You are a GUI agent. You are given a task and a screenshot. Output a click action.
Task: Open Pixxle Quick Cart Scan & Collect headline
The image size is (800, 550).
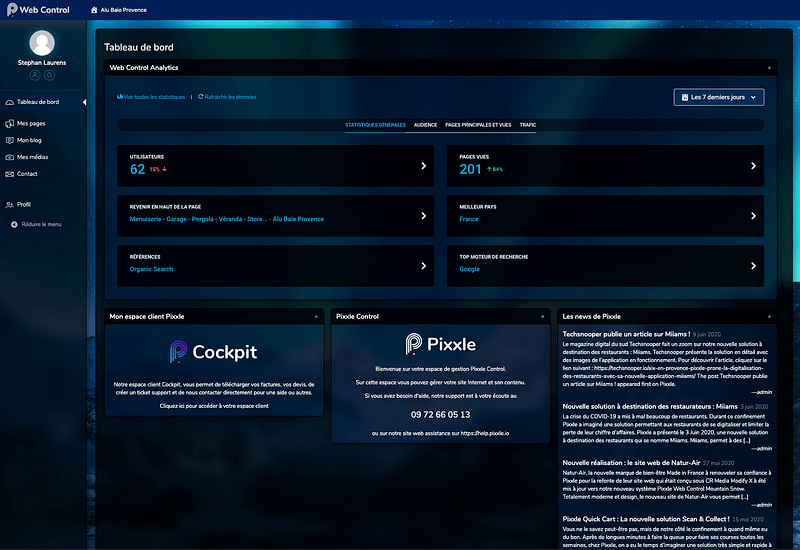pos(646,519)
